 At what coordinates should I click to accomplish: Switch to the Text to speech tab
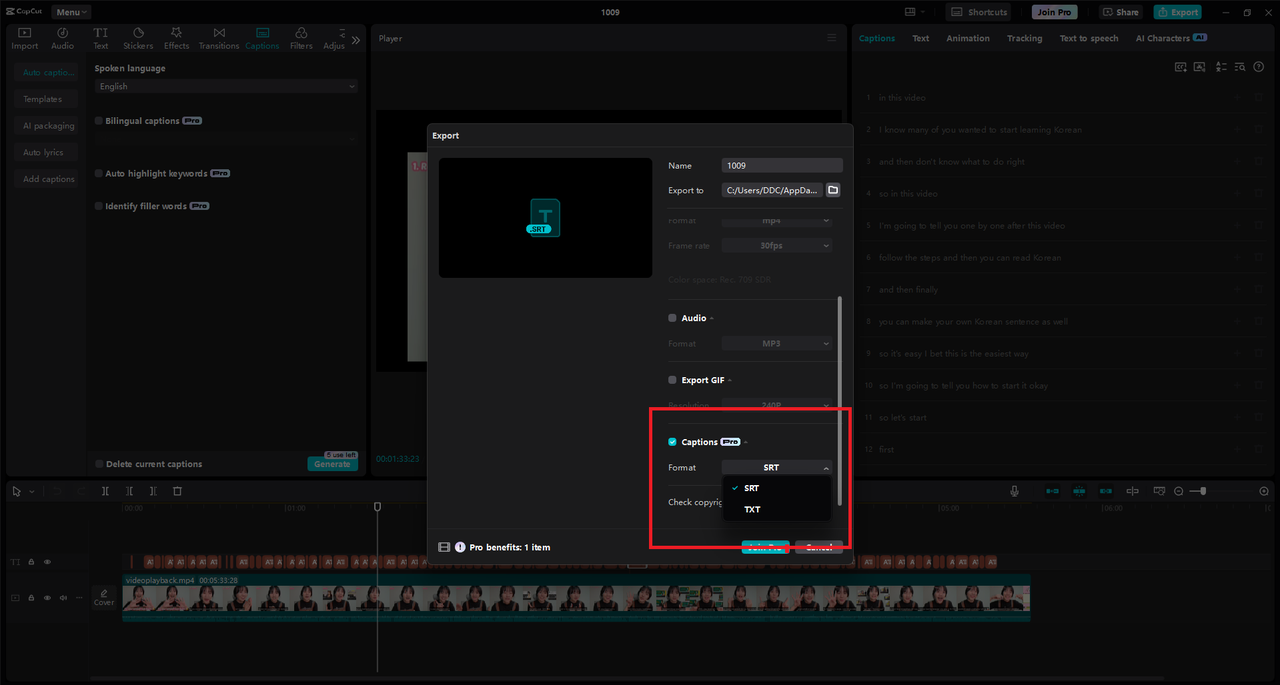[x=1089, y=38]
